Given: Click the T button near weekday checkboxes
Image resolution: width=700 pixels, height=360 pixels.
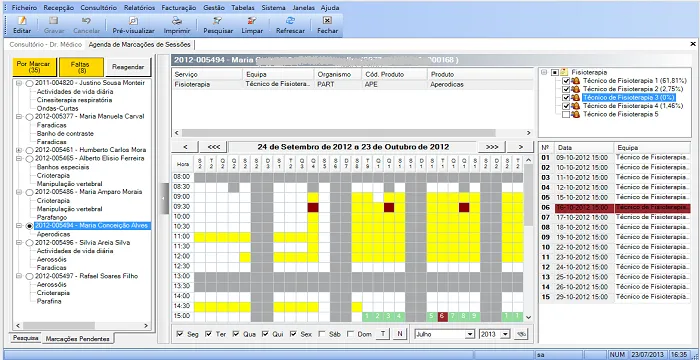Looking at the screenshot, I should (x=383, y=334).
